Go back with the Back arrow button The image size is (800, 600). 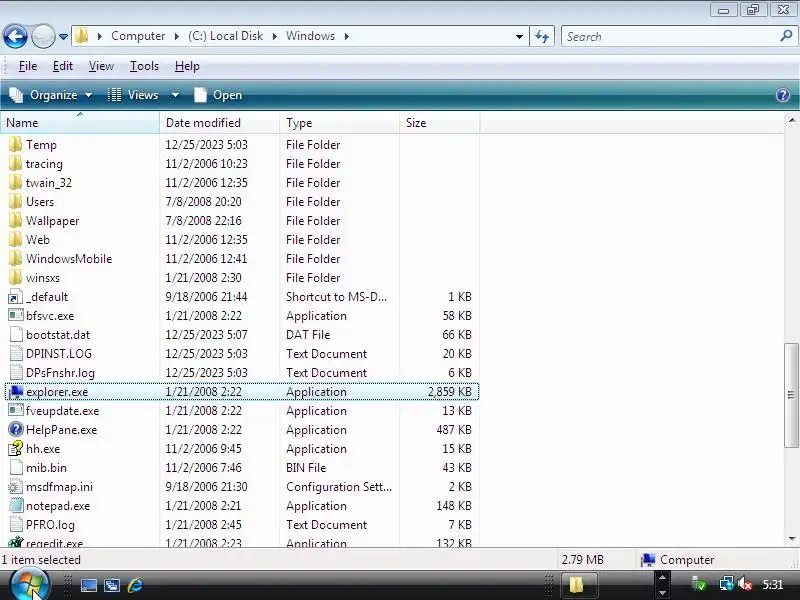coord(15,36)
